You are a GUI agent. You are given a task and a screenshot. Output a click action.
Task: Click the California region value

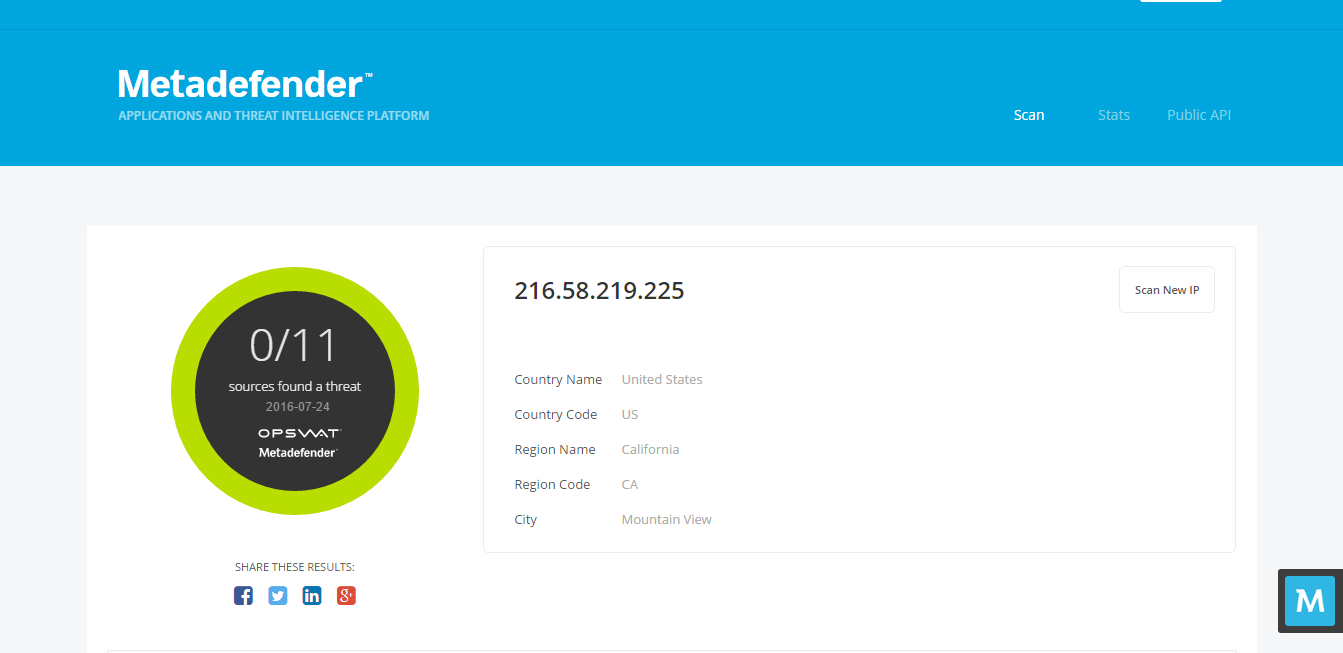point(650,450)
